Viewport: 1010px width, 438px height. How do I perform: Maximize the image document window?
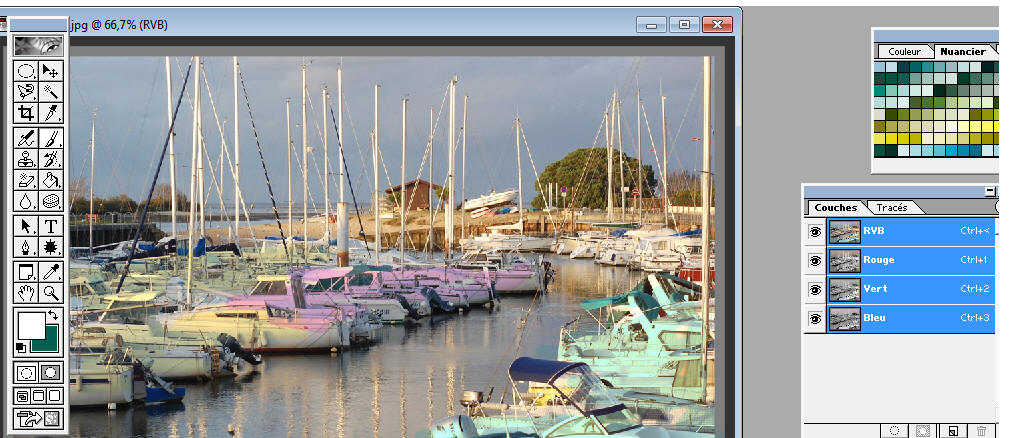(x=684, y=24)
